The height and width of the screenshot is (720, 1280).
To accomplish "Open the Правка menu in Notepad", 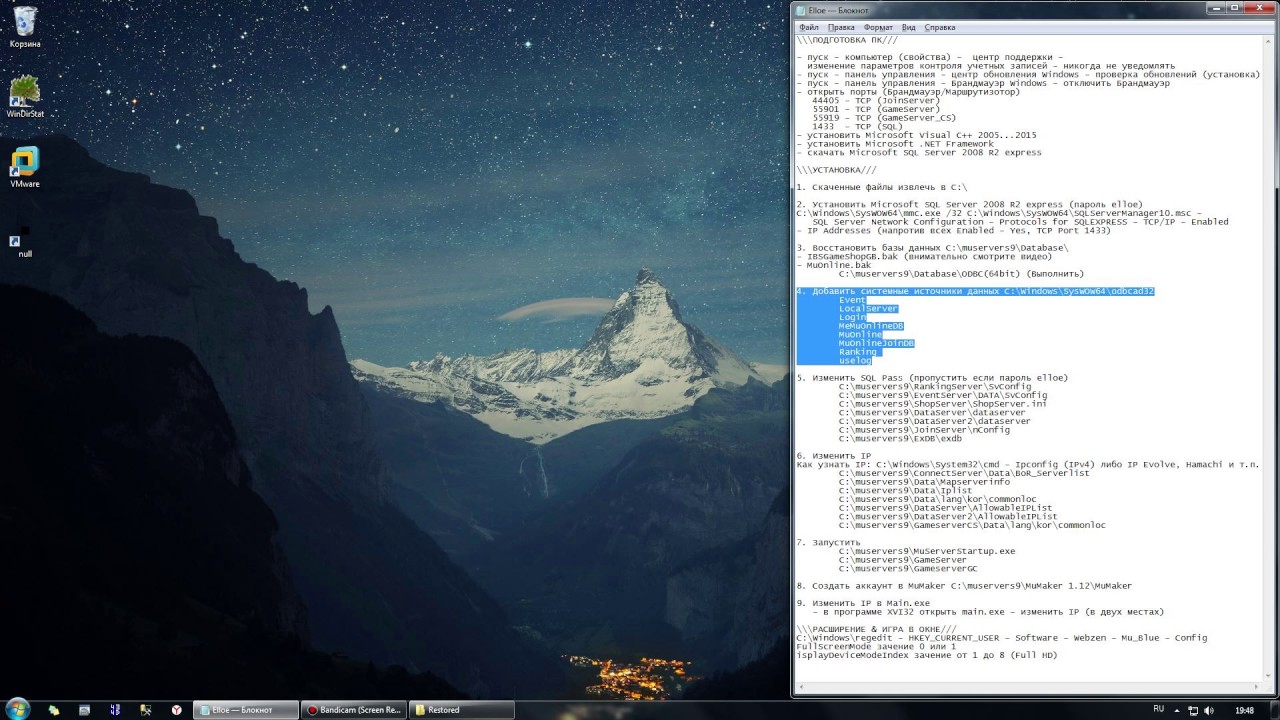I will coord(841,27).
